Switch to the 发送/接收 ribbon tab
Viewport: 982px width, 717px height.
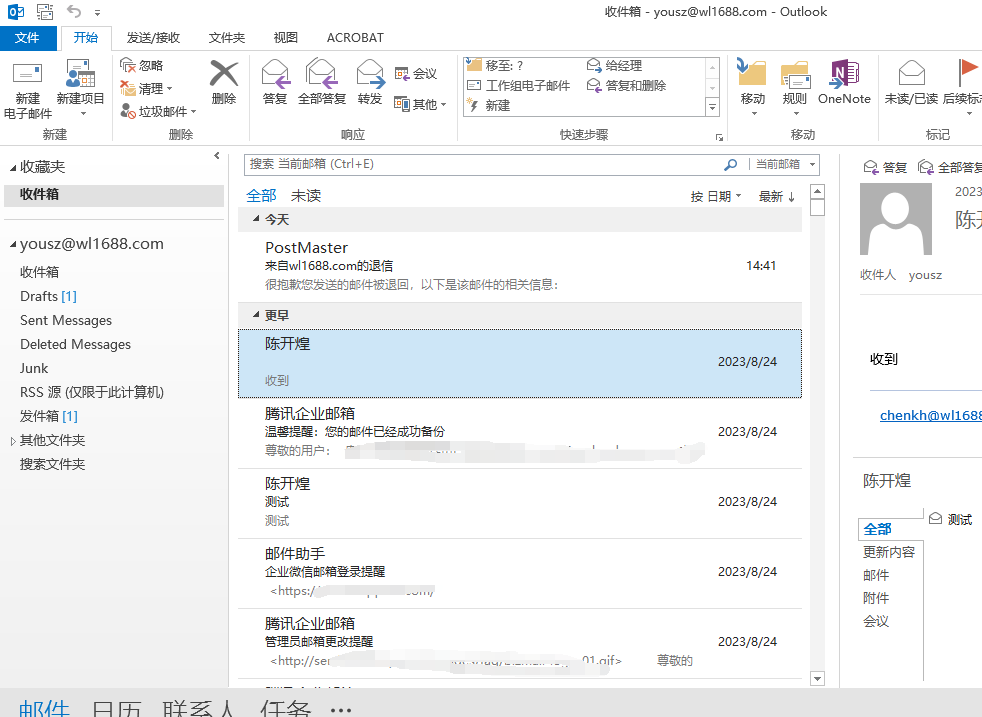tap(153, 38)
